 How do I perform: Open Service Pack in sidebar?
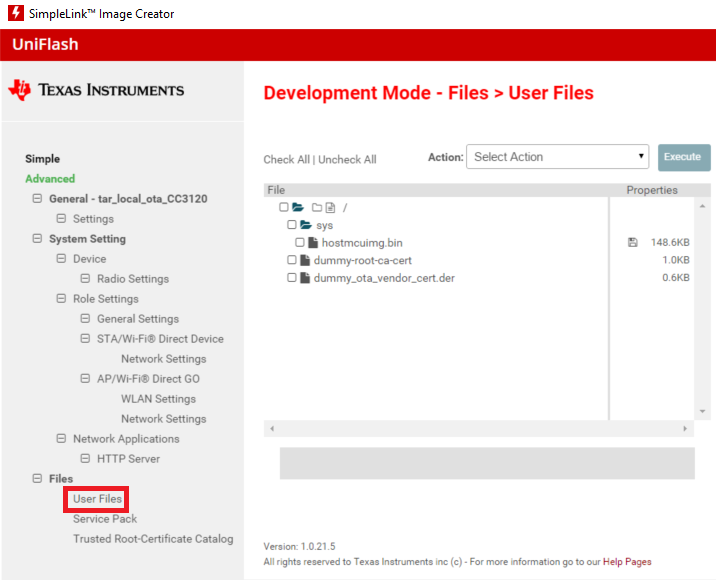[x=105, y=519]
